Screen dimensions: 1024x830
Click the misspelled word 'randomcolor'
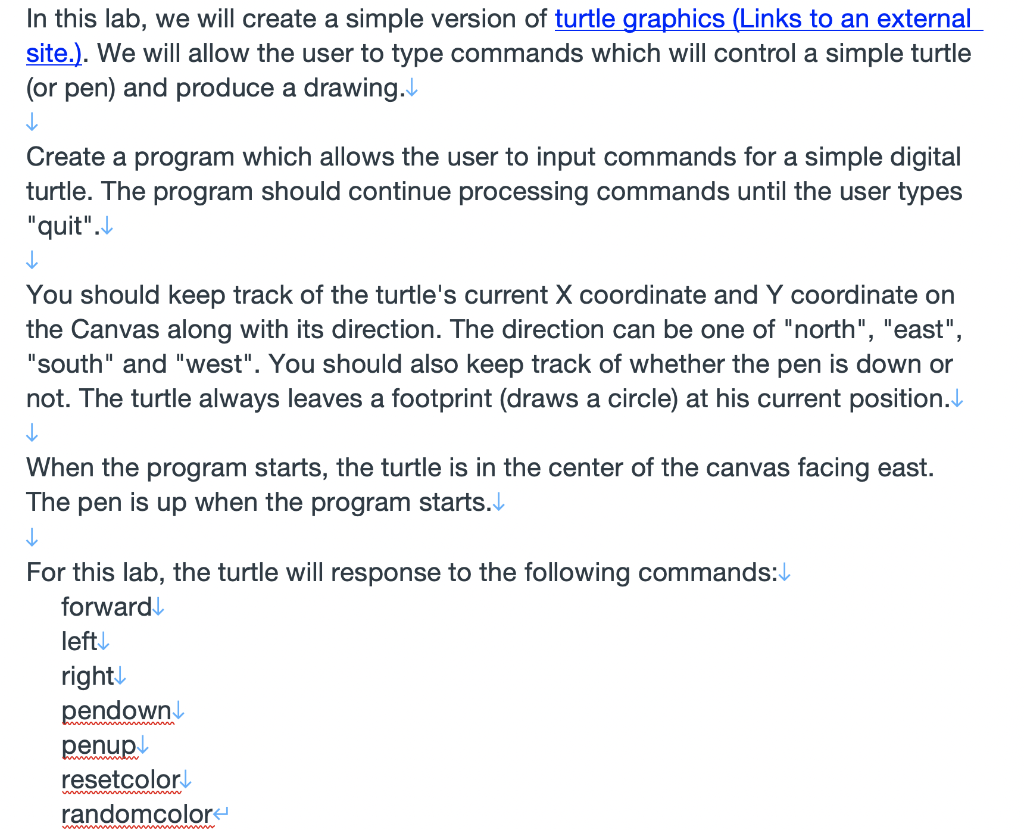(136, 814)
